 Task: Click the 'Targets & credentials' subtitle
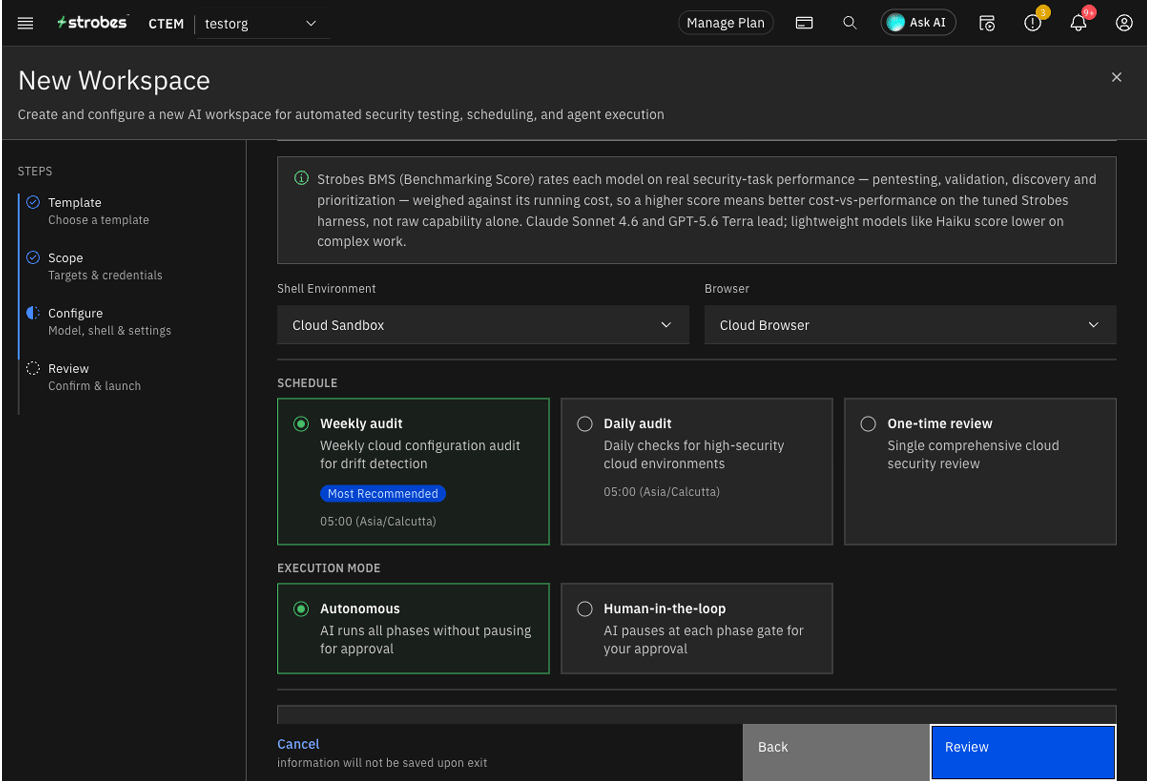point(105,276)
